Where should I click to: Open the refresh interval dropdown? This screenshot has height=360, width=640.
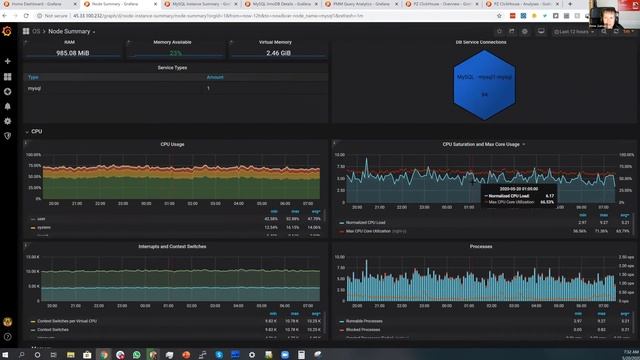[629, 31]
